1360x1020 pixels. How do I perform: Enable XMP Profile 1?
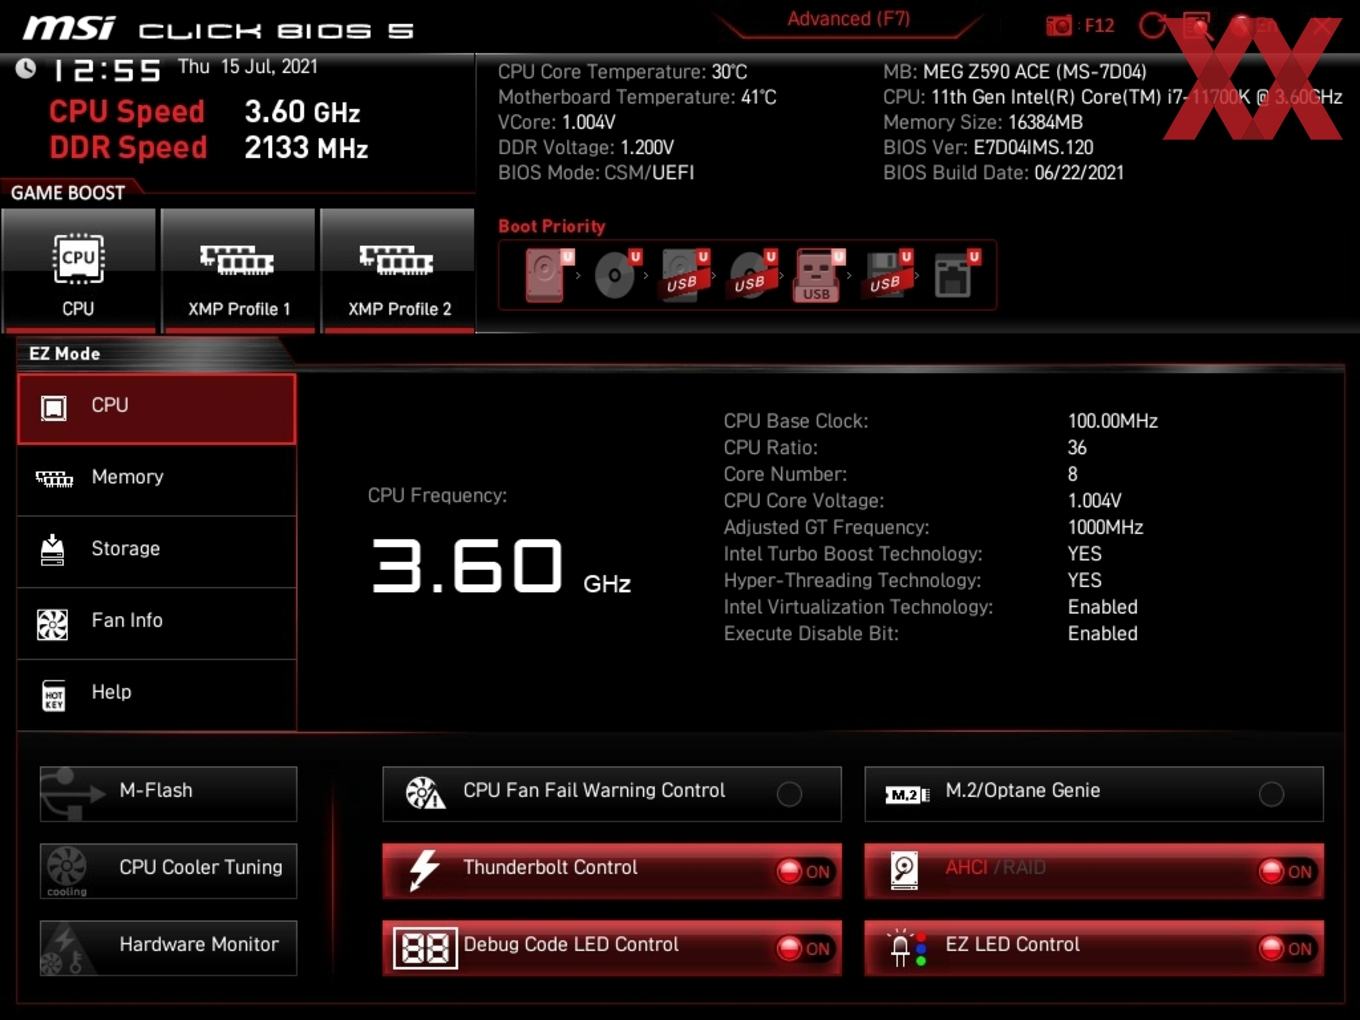coord(238,270)
